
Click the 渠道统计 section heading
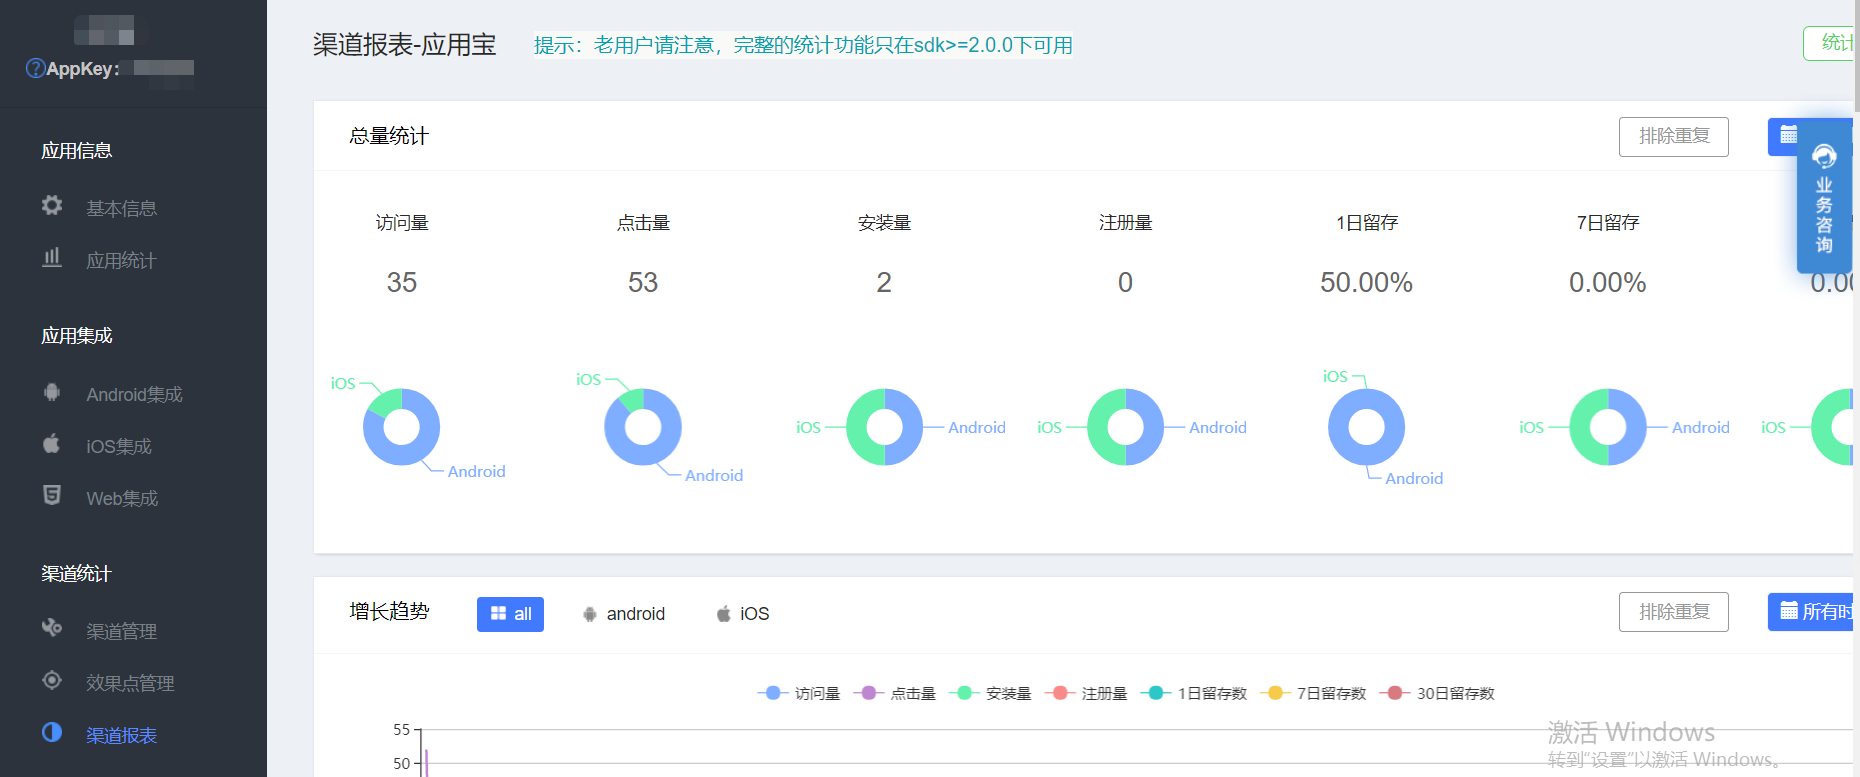pos(76,574)
